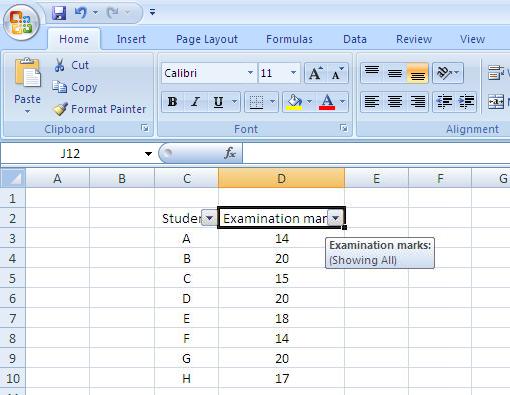
Task: Click the Cut scissors icon
Action: pyautogui.click(x=59, y=65)
